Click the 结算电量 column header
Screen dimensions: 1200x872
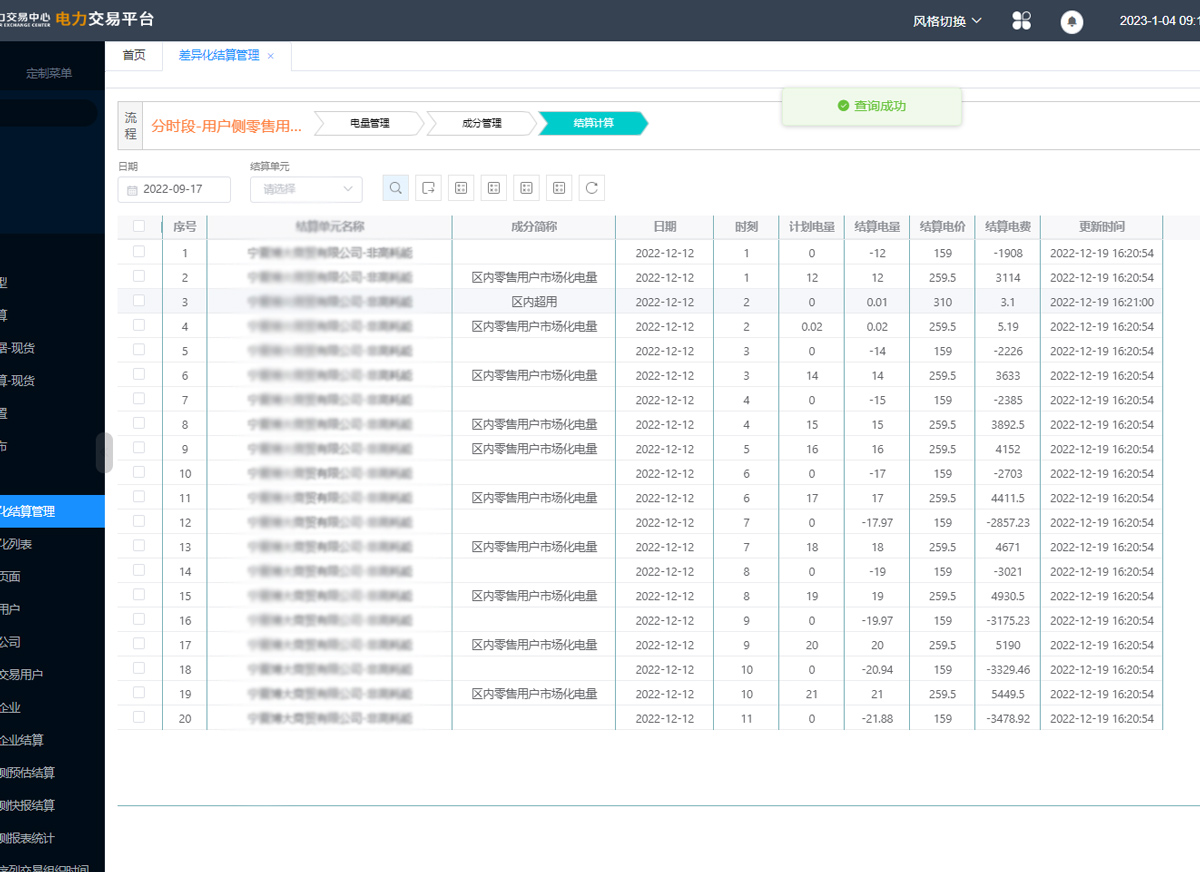click(x=877, y=227)
